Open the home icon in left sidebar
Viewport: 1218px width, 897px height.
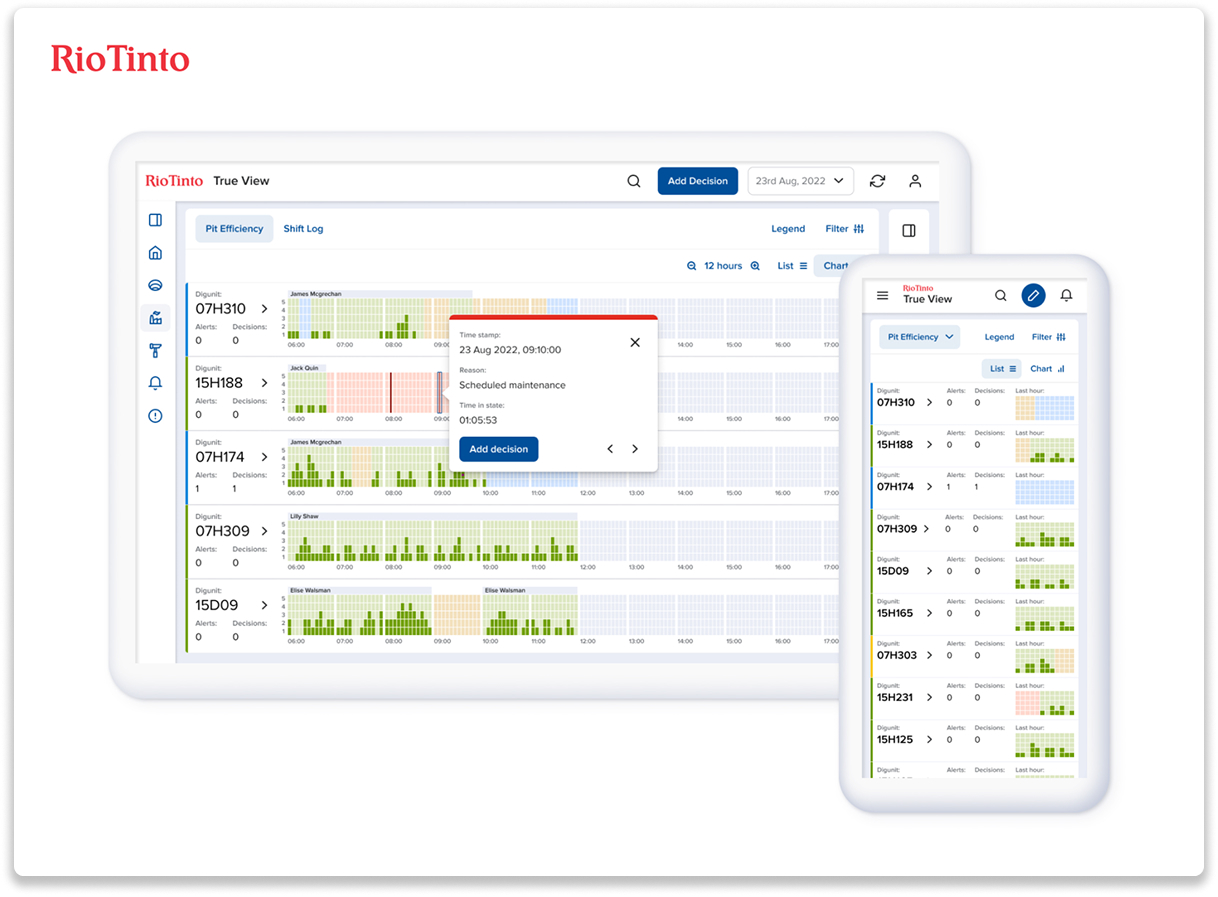click(155, 253)
